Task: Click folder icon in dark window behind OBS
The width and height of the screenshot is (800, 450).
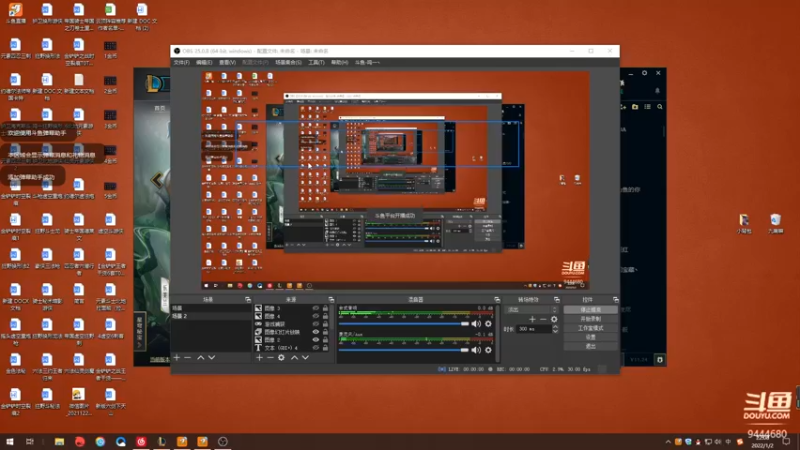Action: click(635, 107)
